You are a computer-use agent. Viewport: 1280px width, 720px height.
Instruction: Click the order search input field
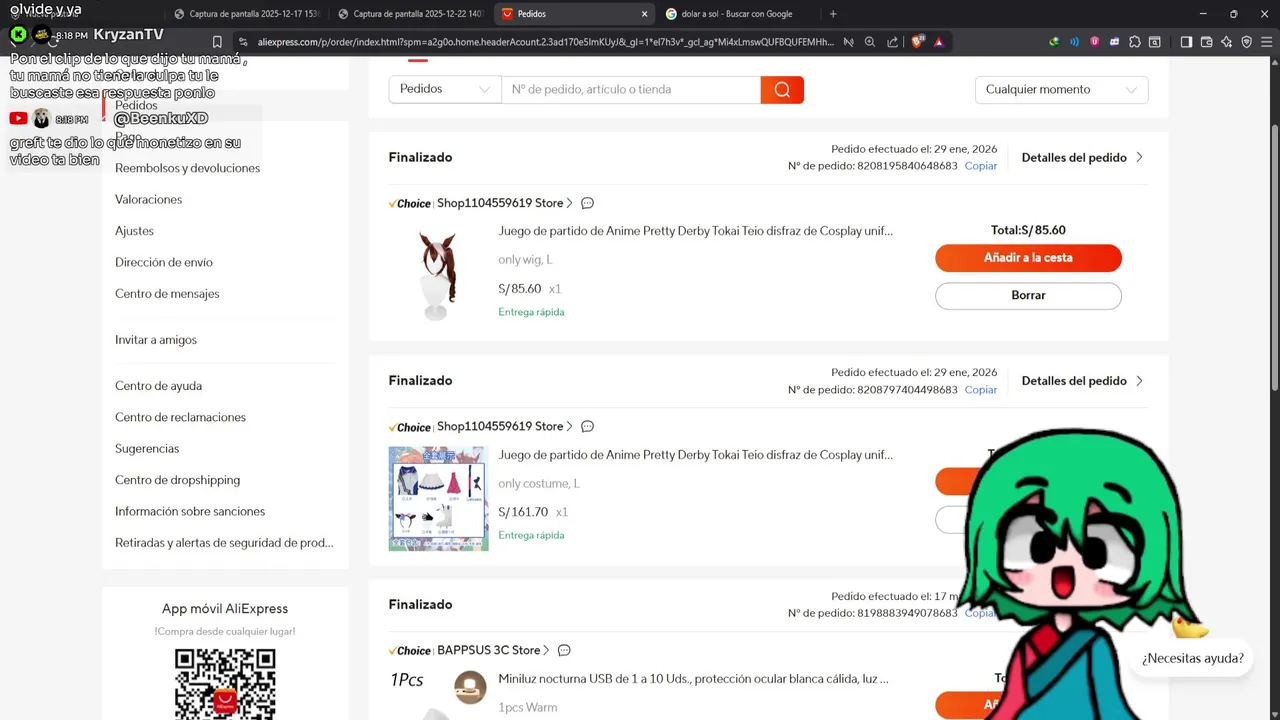pyautogui.click(x=631, y=89)
